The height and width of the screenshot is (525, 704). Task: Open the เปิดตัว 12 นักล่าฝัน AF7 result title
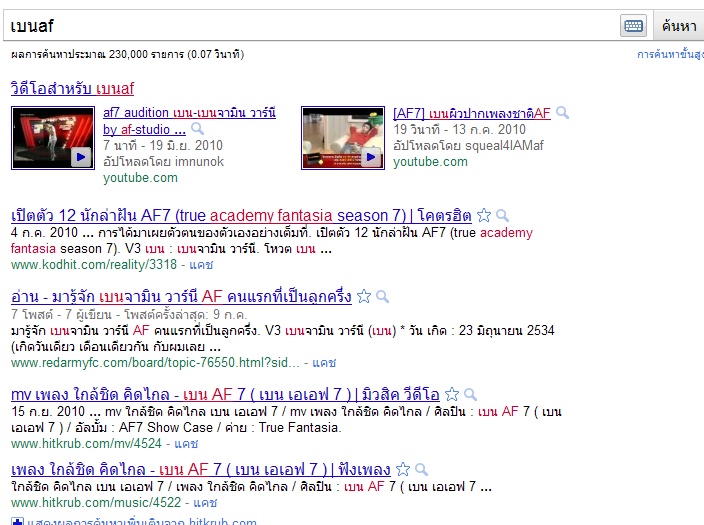241,216
